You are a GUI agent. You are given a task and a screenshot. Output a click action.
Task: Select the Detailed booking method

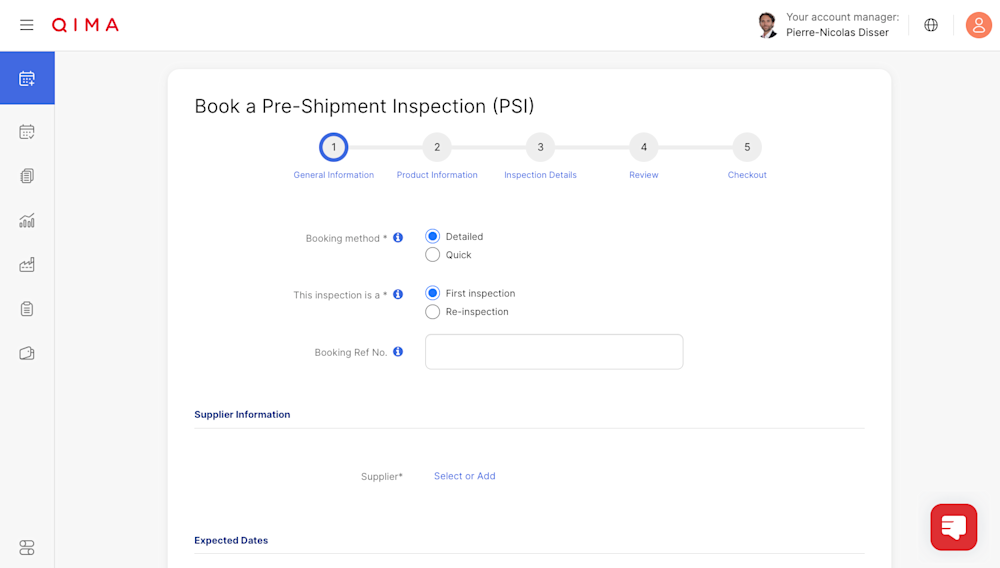pyautogui.click(x=432, y=237)
